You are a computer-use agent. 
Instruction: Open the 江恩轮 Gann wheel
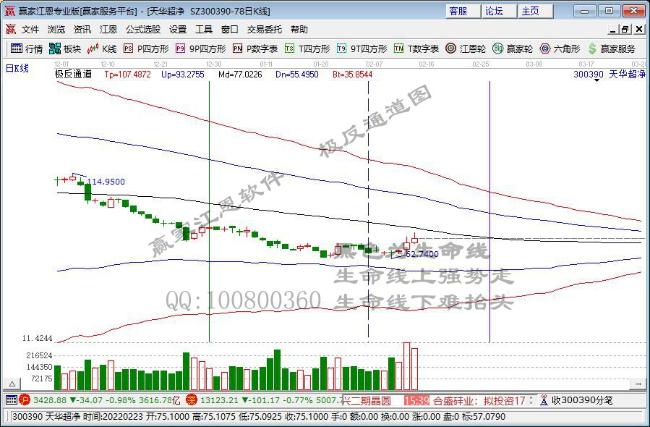[465, 49]
